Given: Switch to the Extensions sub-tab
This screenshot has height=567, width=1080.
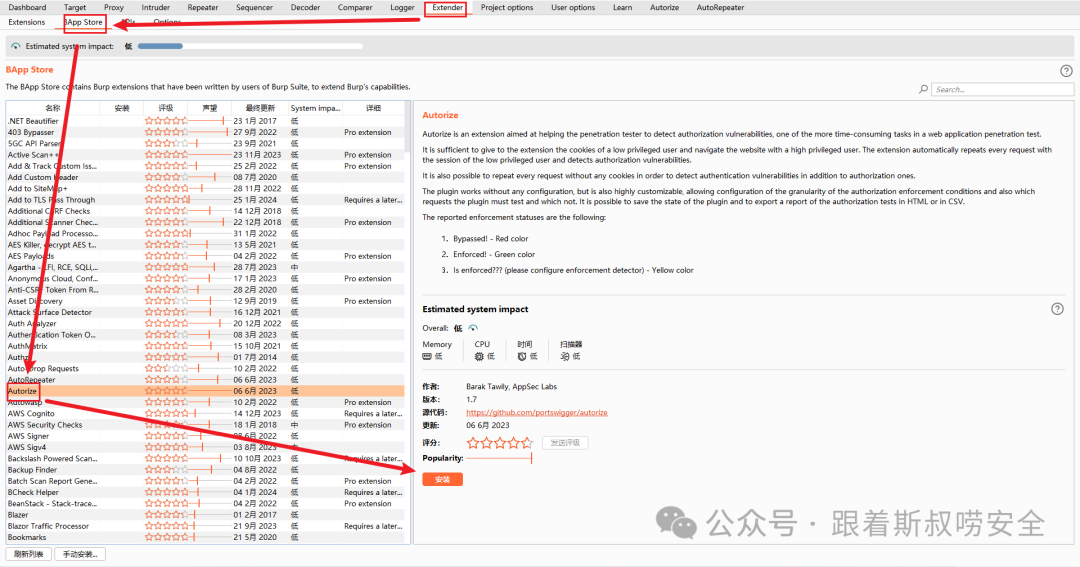Looking at the screenshot, I should [x=26, y=22].
